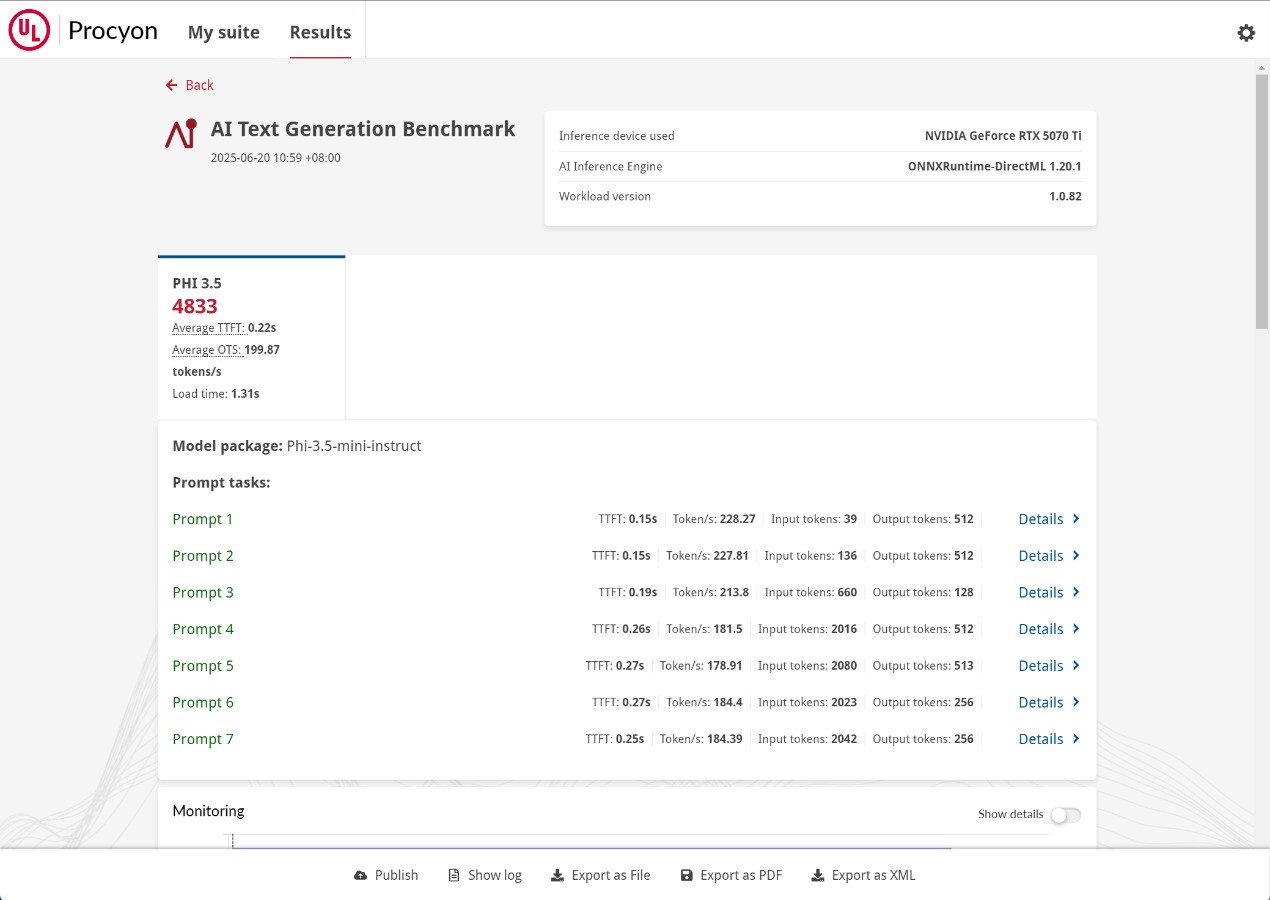
Task: Click Prompt 3 TTFT 0.19s value
Action: (643, 592)
